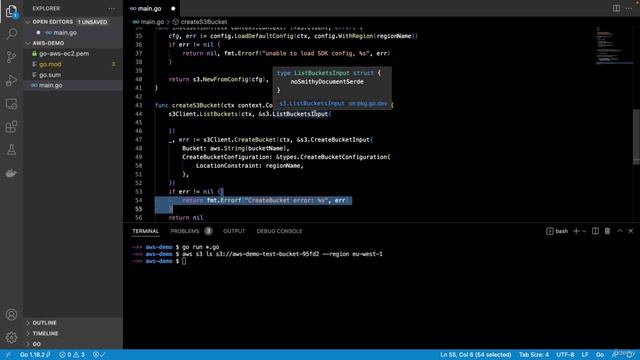Viewport: 640px width, 360px height.
Task: Open s3.ListBucketsInput on pkg.go.dev link
Action: (x=333, y=104)
